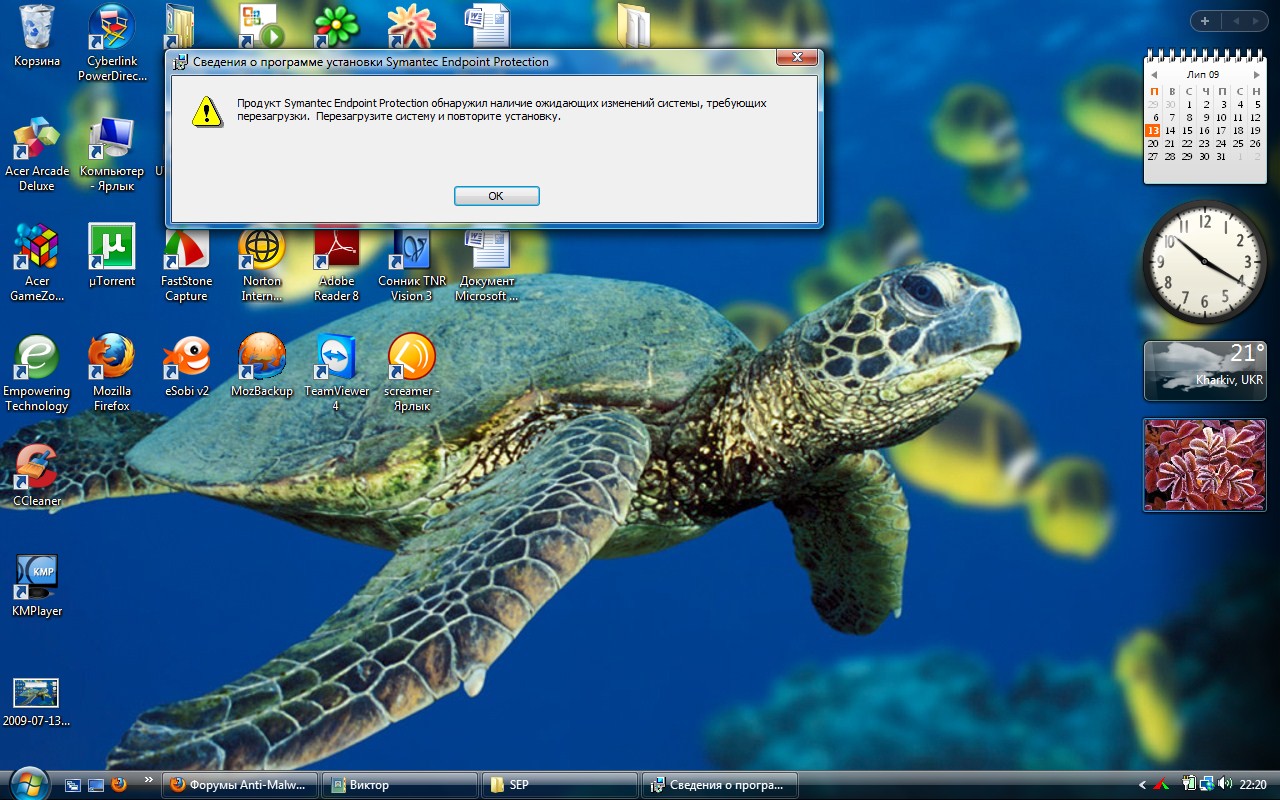Select date 31 in the calendar gadget
Viewport: 1280px width, 800px height.
[x=1221, y=156]
